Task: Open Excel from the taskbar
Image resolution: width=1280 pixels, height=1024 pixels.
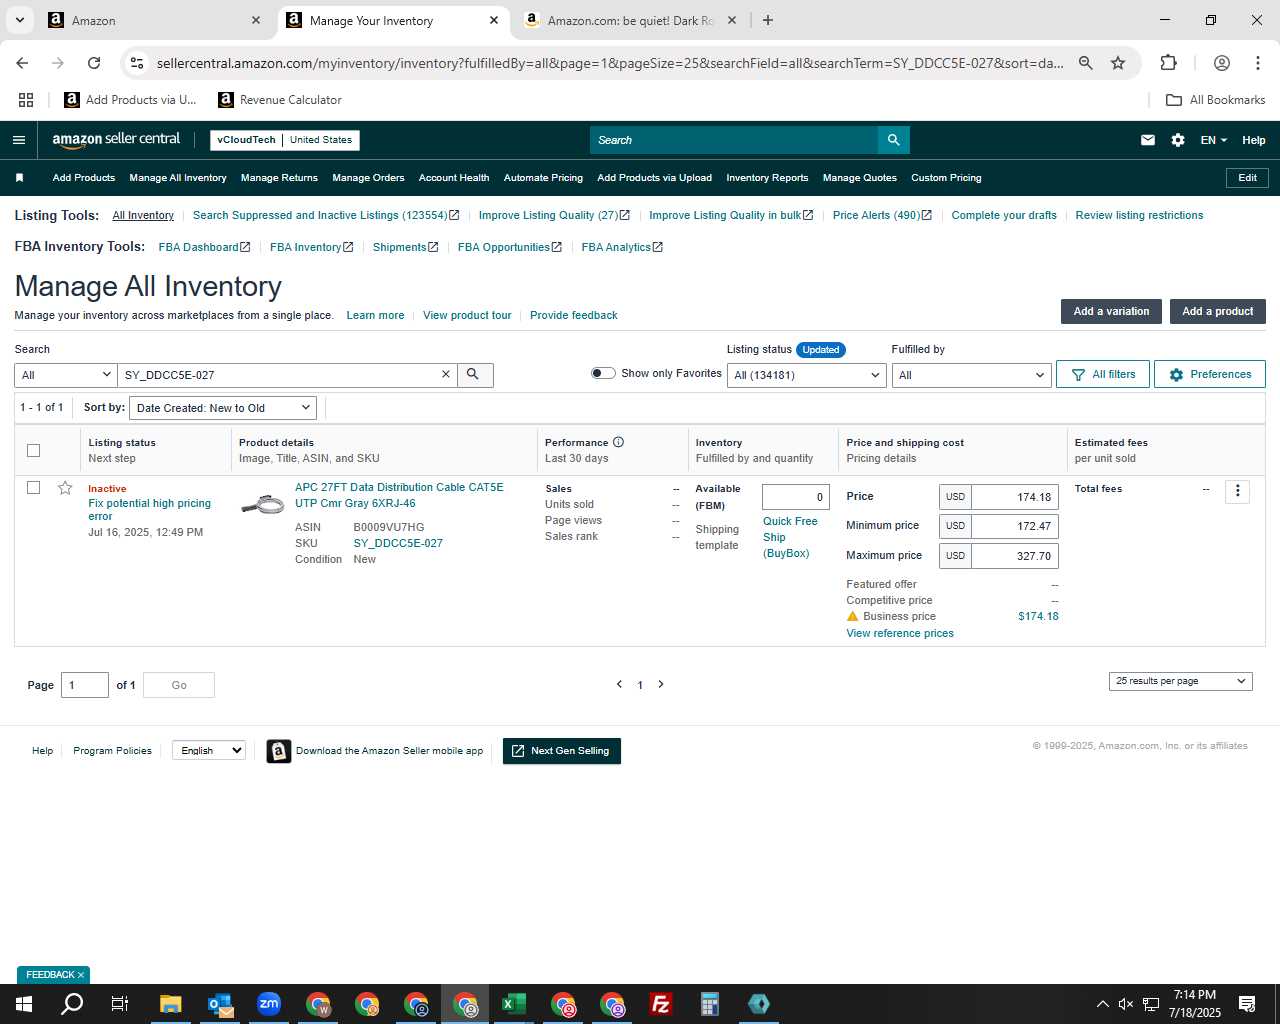Action: click(x=514, y=1004)
